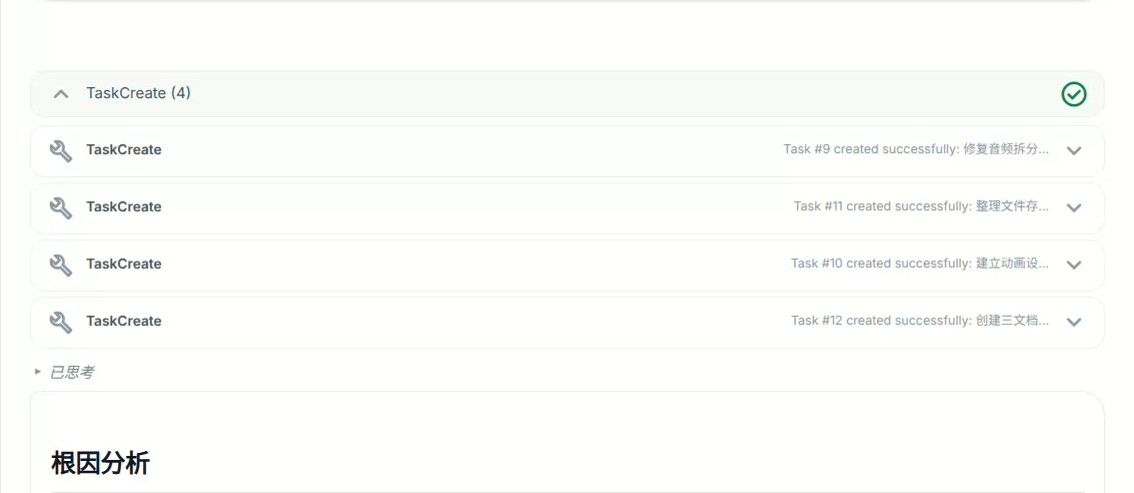Click wrench icon of Task #10 row

point(61,265)
